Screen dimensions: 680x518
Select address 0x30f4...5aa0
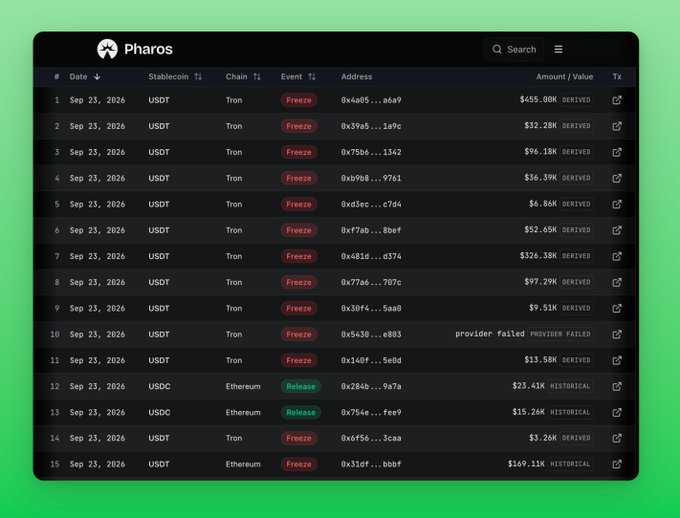click(371, 308)
